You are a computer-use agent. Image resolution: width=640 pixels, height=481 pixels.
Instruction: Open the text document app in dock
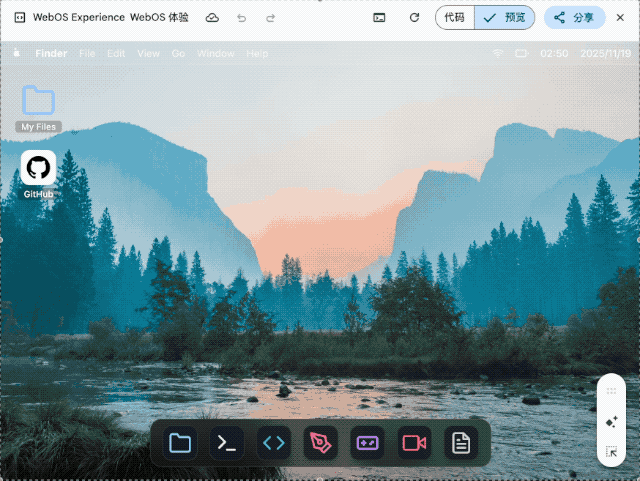(x=460, y=442)
